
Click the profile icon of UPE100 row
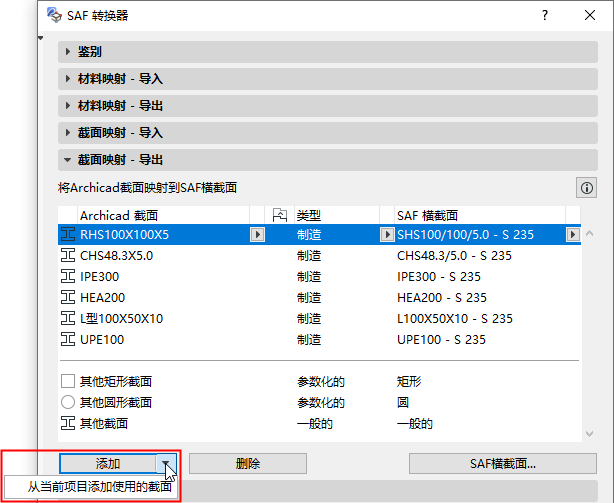[x=68, y=339]
